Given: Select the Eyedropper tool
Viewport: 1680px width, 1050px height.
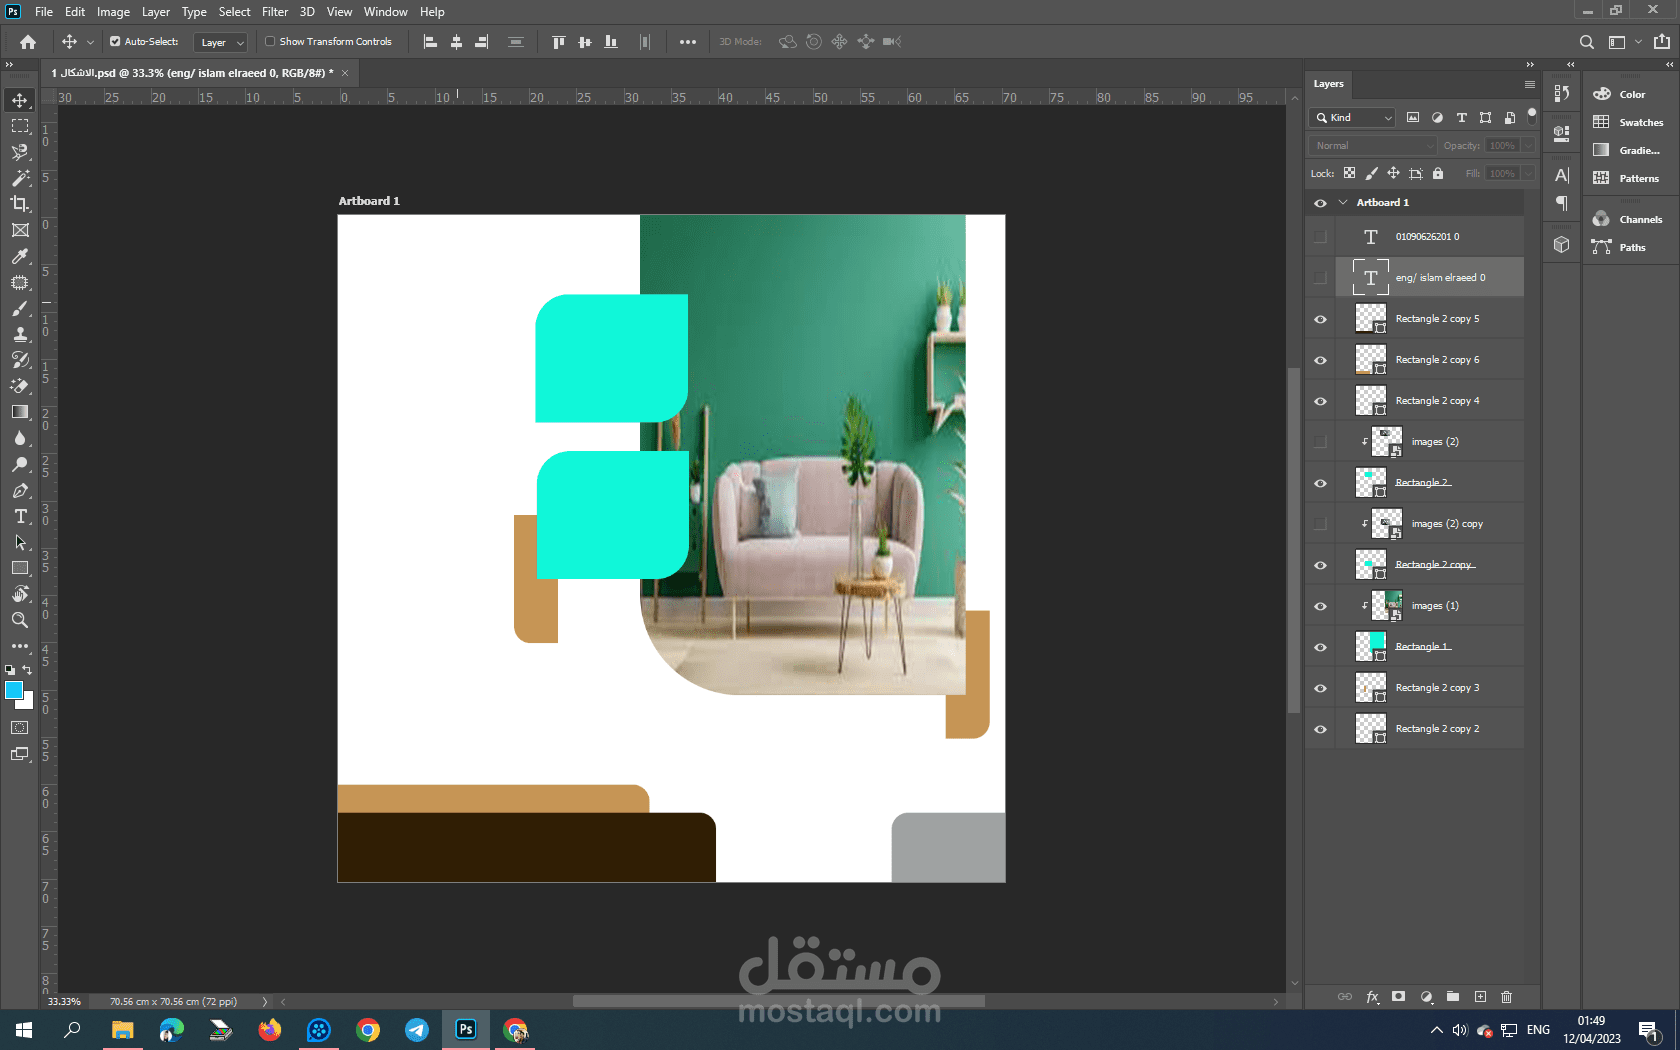Looking at the screenshot, I should 20,256.
